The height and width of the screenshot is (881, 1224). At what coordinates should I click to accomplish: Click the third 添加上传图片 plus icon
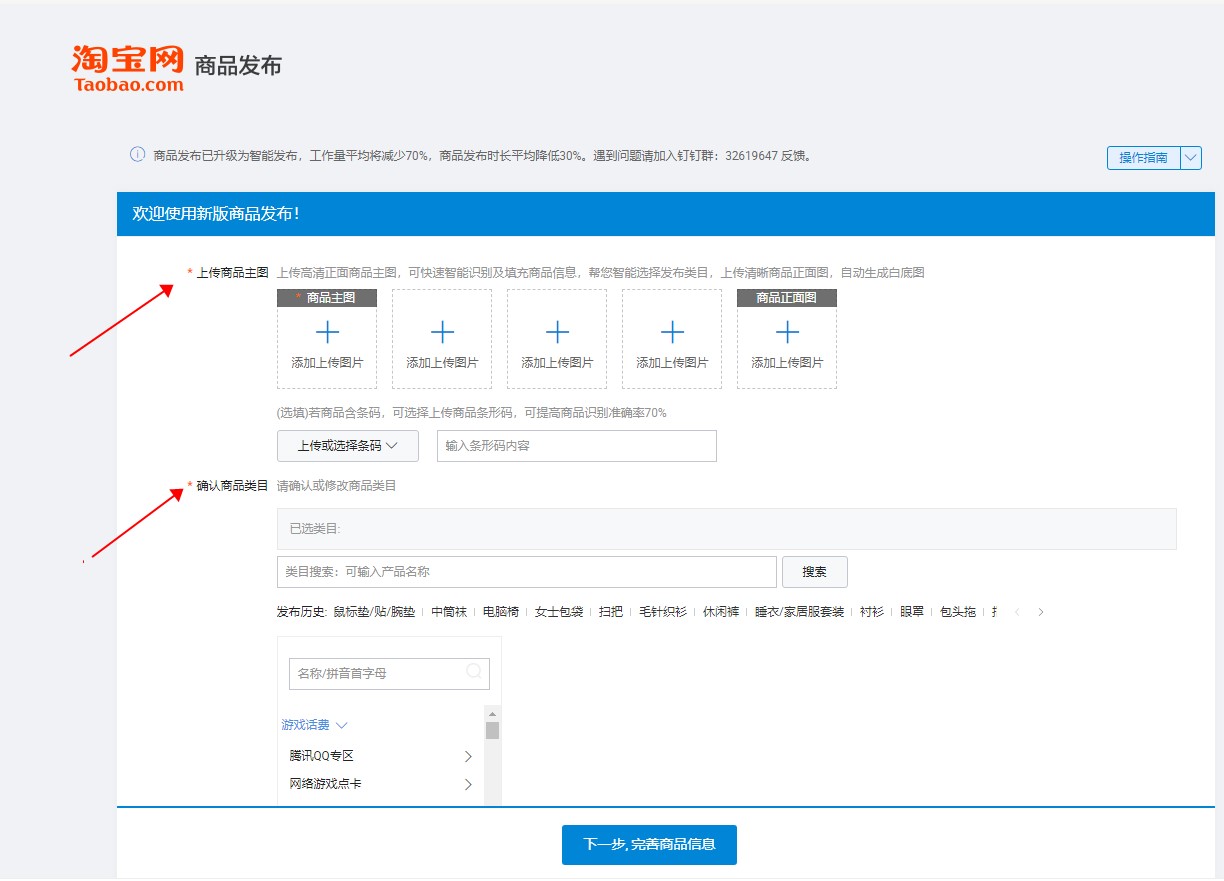pyautogui.click(x=557, y=330)
